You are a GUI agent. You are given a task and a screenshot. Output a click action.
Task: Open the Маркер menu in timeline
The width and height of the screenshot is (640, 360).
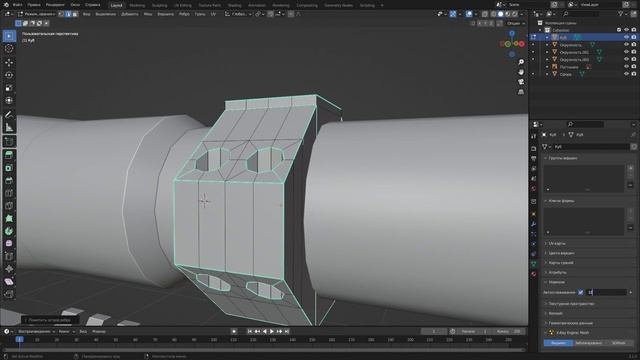[x=99, y=331]
